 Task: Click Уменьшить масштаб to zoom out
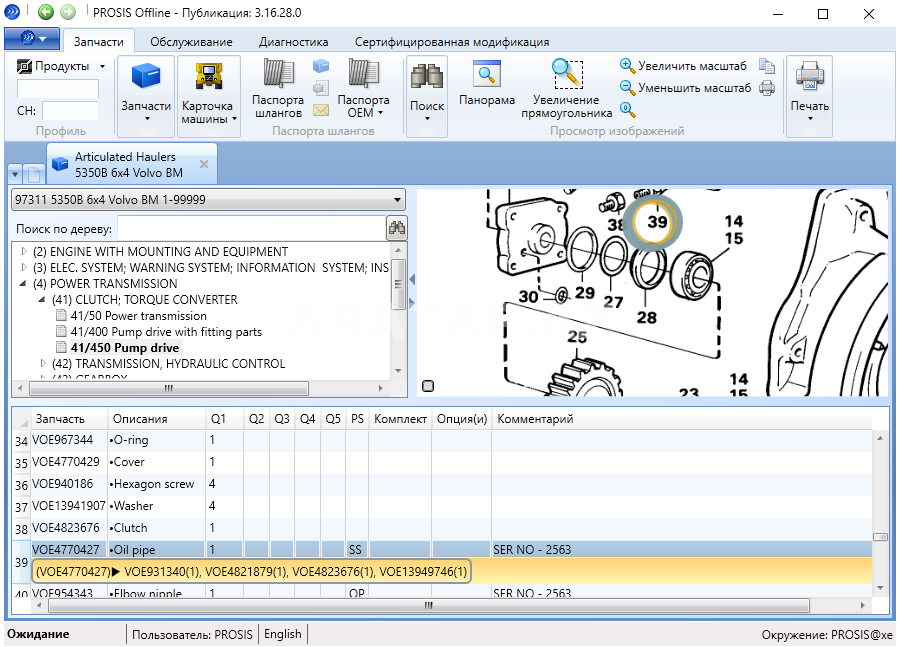click(x=685, y=88)
